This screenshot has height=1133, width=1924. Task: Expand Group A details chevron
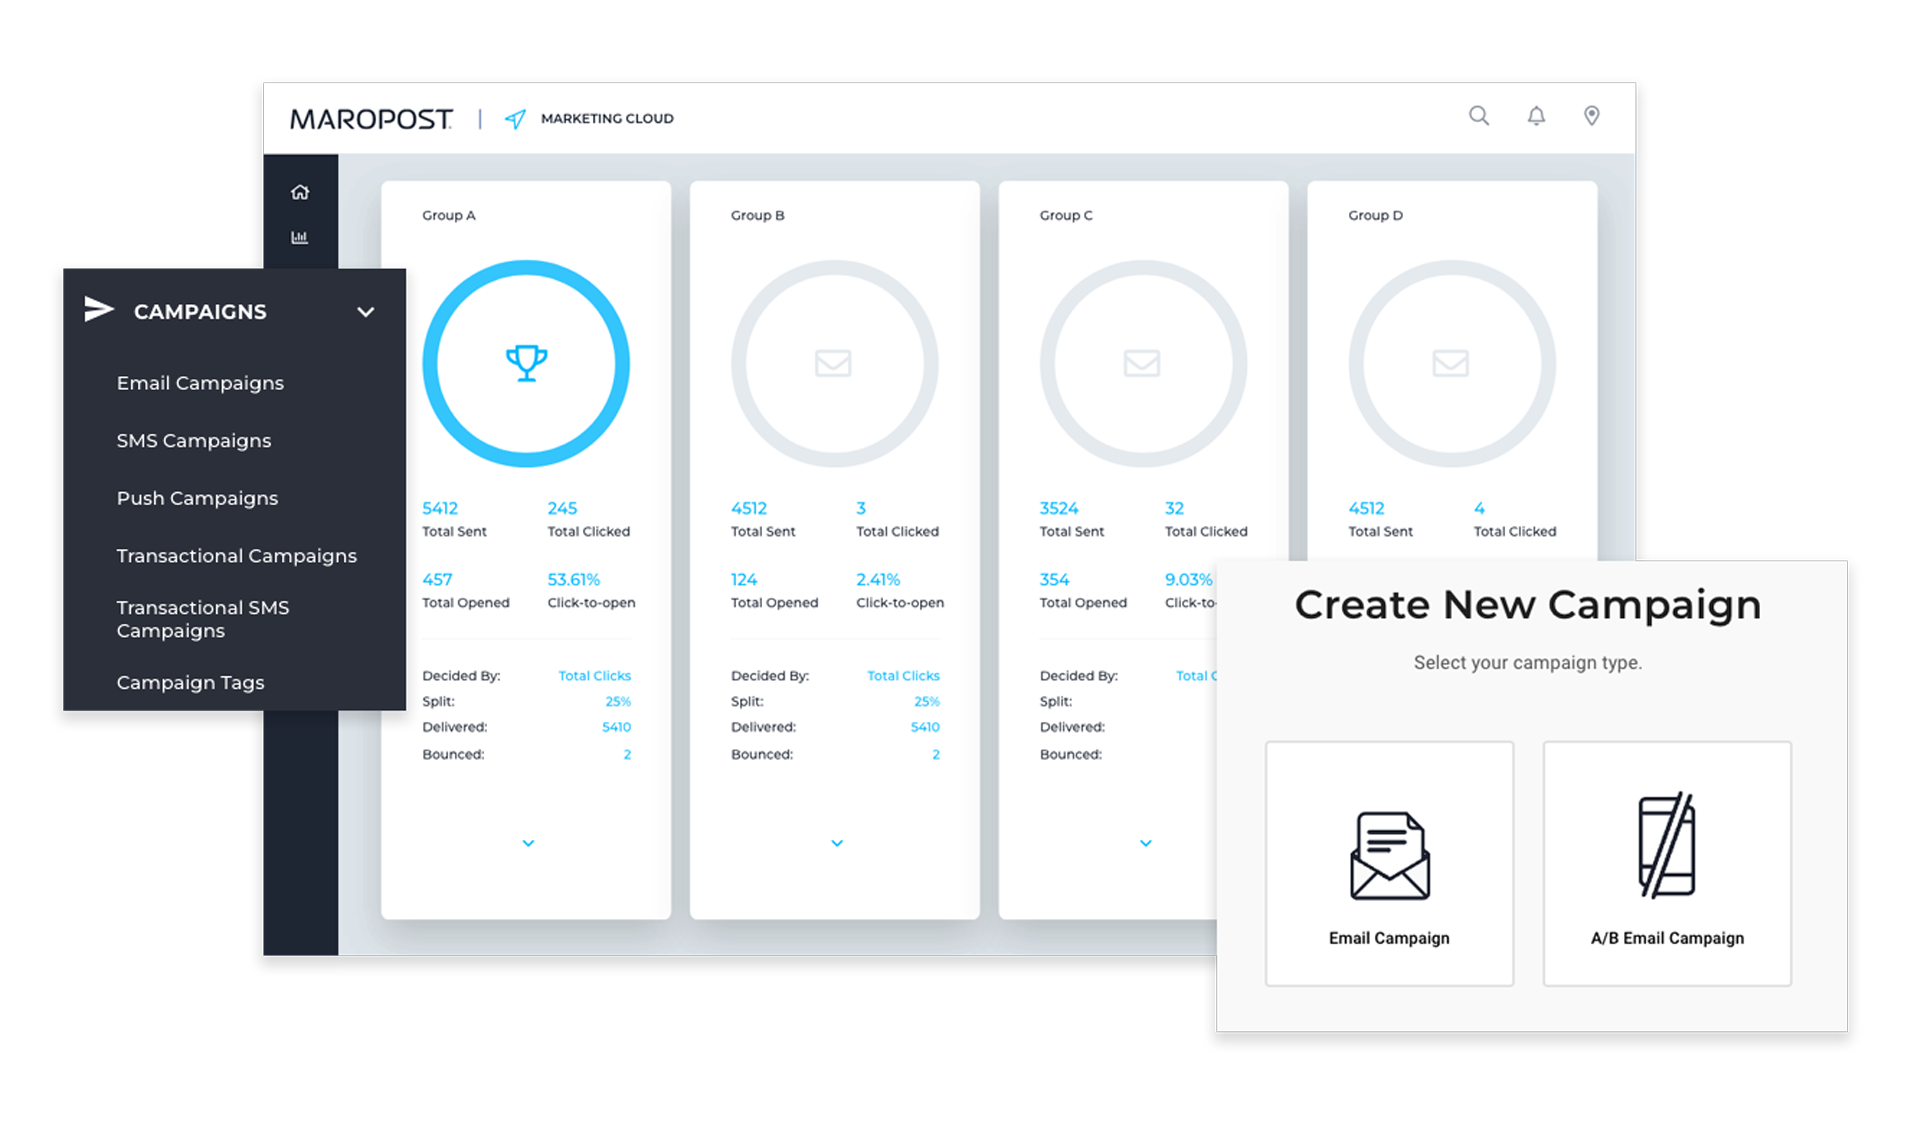[x=528, y=843]
